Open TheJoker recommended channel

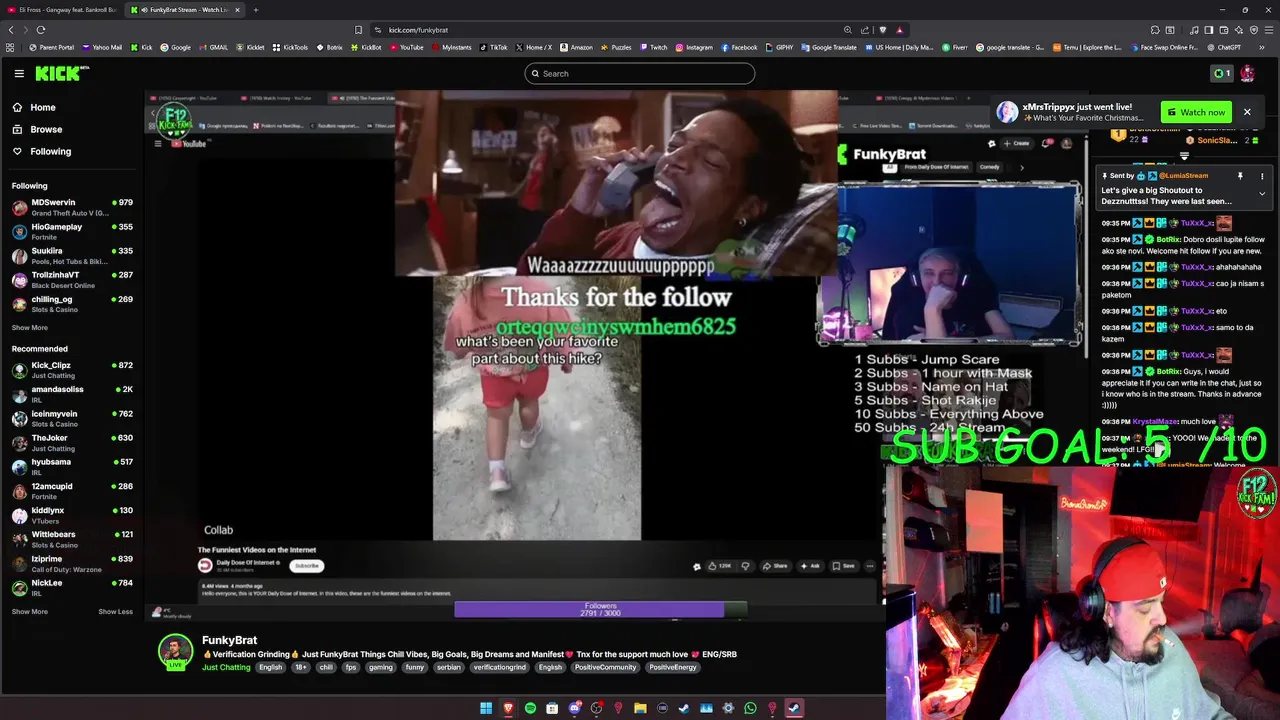(71, 442)
